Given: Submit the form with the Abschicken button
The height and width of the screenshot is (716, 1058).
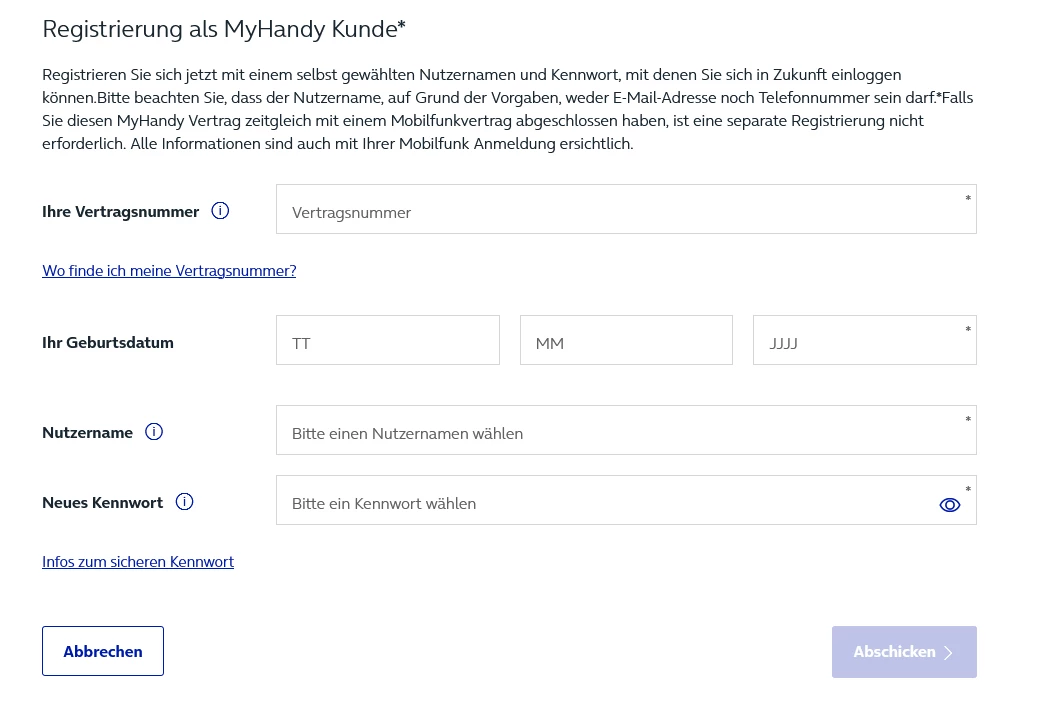Looking at the screenshot, I should (x=903, y=652).
